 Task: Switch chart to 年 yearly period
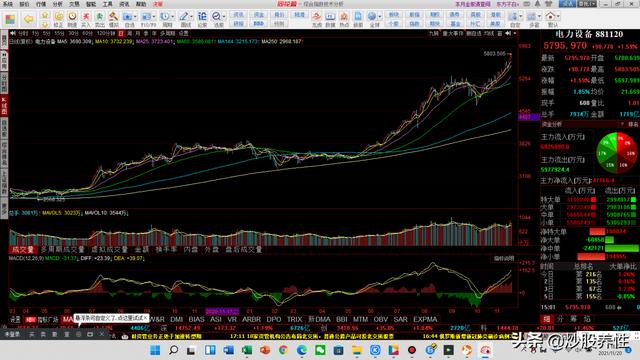tap(154, 33)
